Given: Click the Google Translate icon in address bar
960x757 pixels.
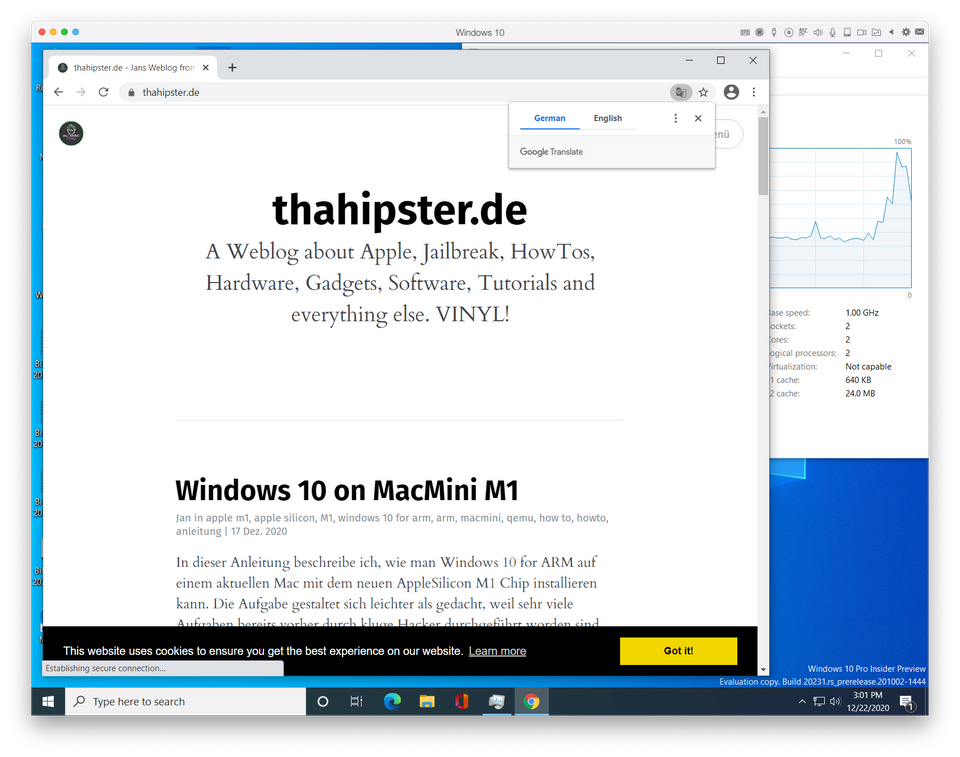Looking at the screenshot, I should point(680,92).
